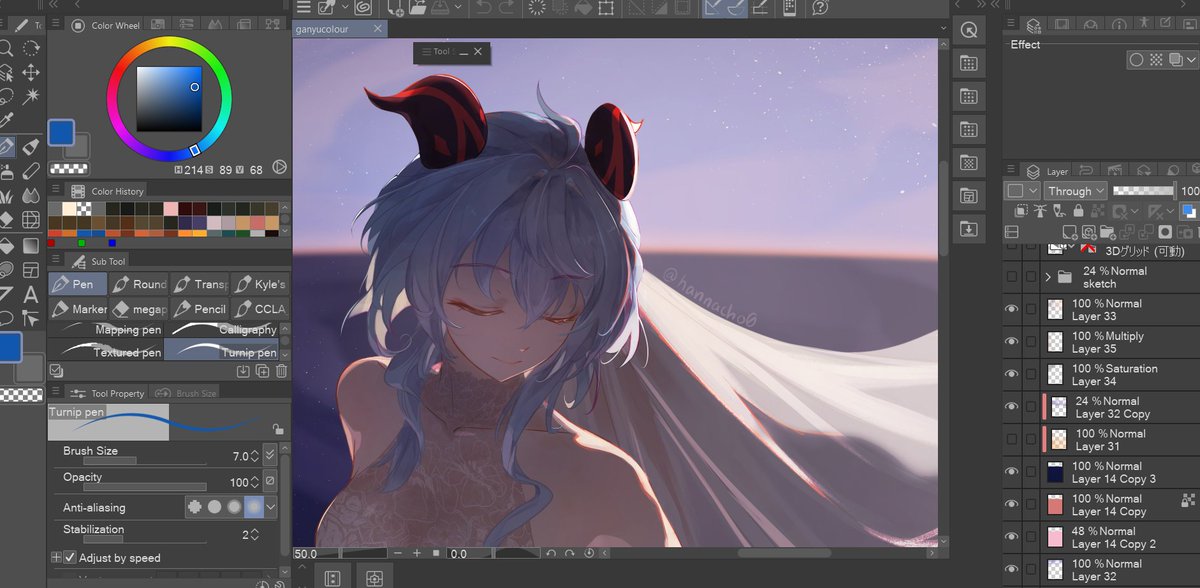This screenshot has height=588, width=1200.
Task: Open CLIP STUDIO spiral icon
Action: [364, 8]
